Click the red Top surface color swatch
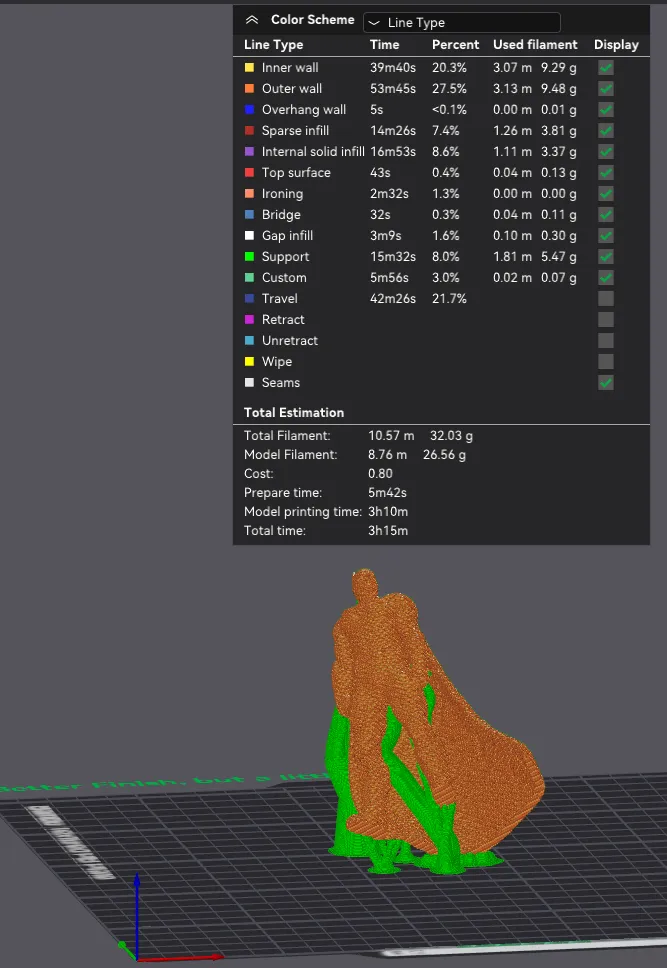Image resolution: width=667 pixels, height=968 pixels. point(250,172)
